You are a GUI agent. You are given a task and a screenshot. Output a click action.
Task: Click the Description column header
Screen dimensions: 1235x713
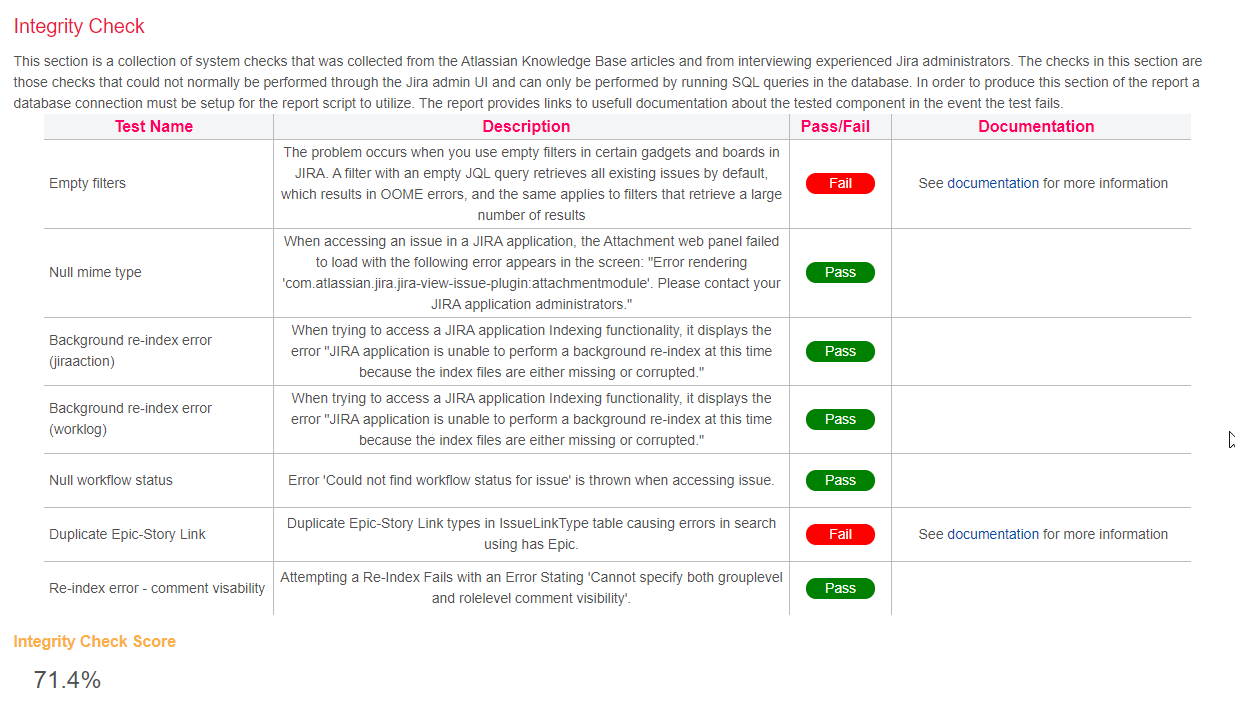[x=526, y=126]
